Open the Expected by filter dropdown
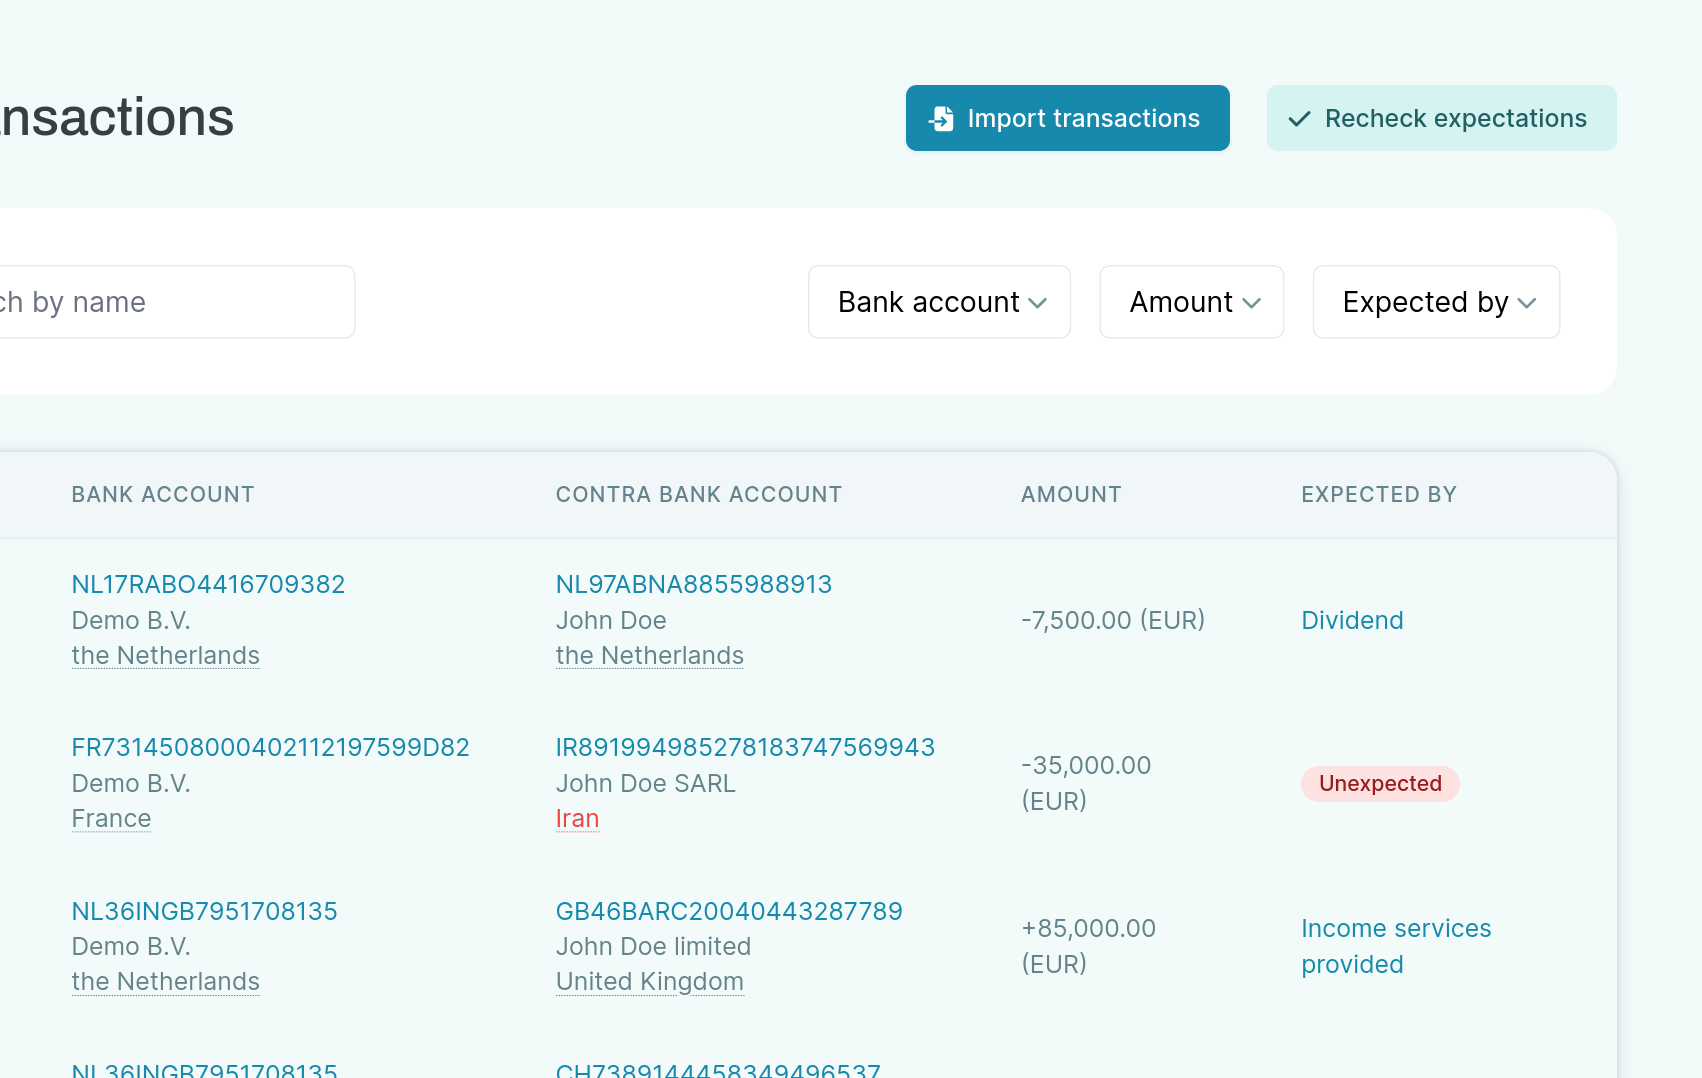Image resolution: width=1702 pixels, height=1078 pixels. click(1436, 302)
